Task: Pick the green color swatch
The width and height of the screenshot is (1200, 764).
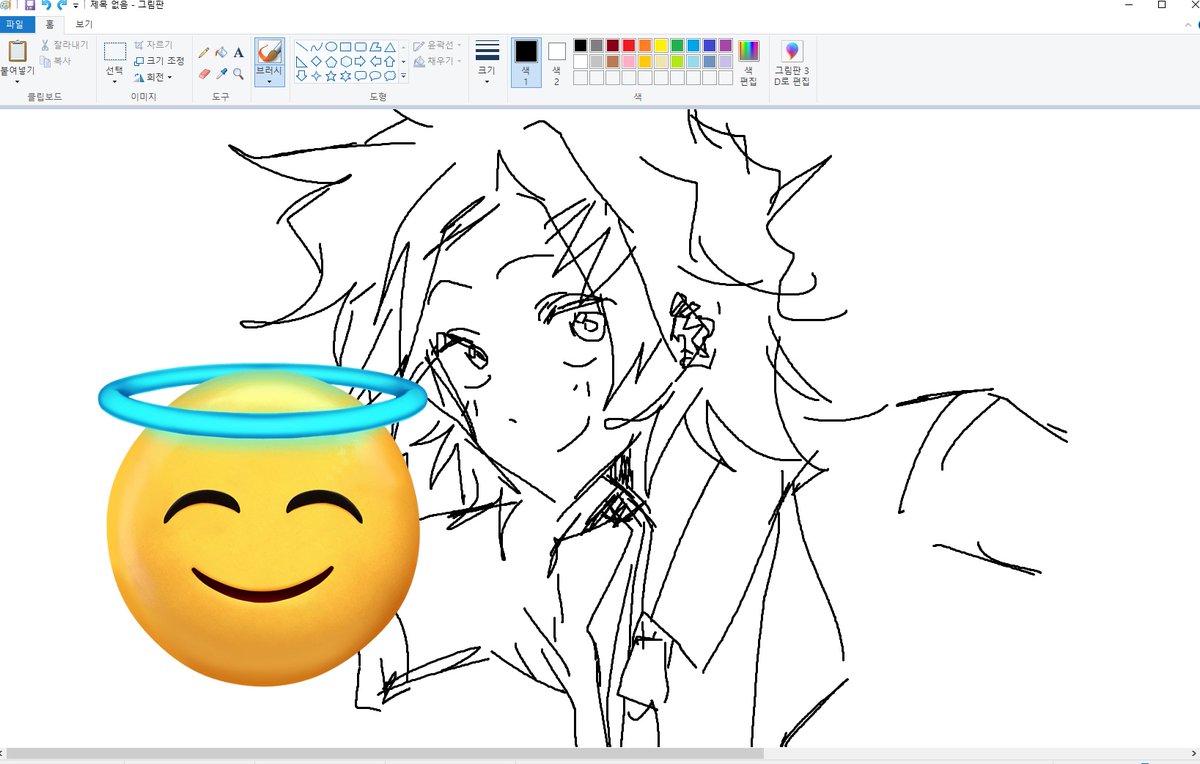Action: point(677,46)
